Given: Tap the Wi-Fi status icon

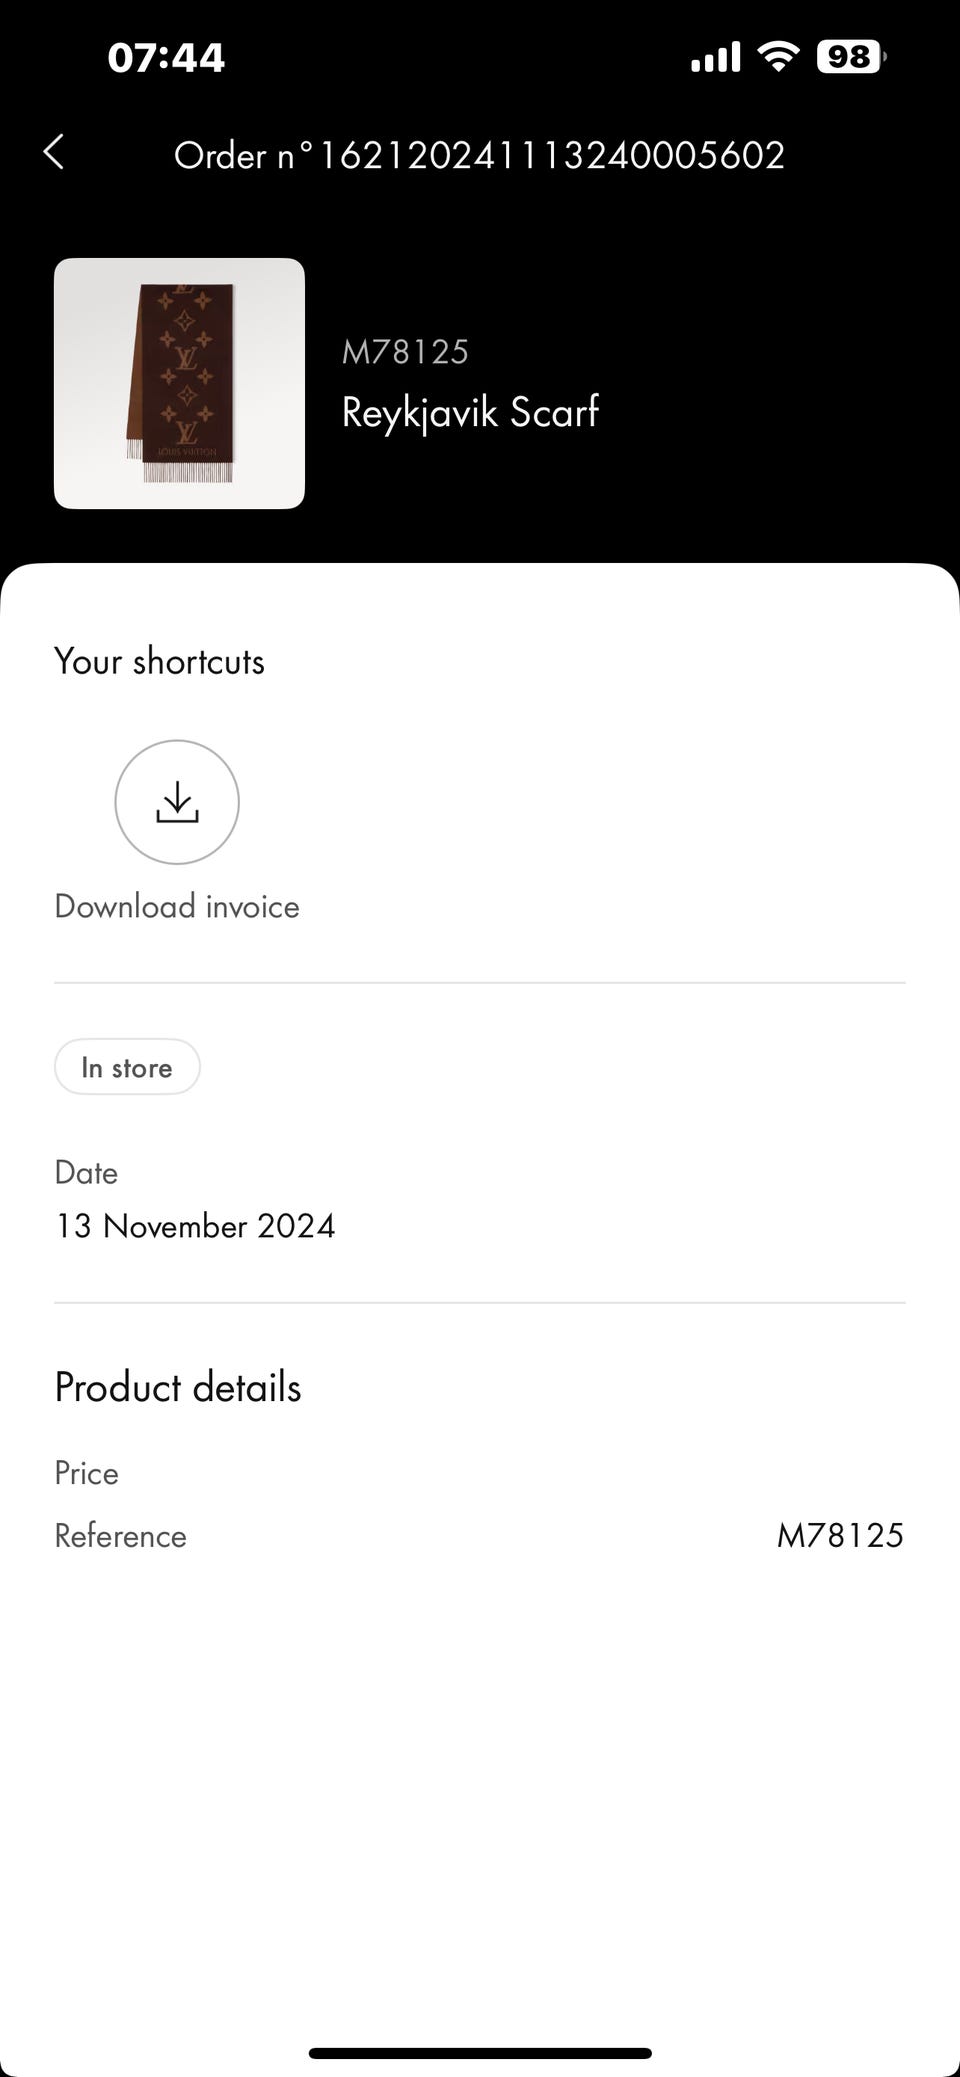Looking at the screenshot, I should [777, 56].
